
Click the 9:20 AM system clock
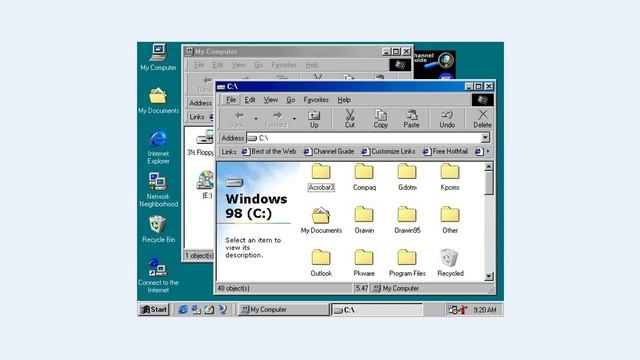click(485, 310)
